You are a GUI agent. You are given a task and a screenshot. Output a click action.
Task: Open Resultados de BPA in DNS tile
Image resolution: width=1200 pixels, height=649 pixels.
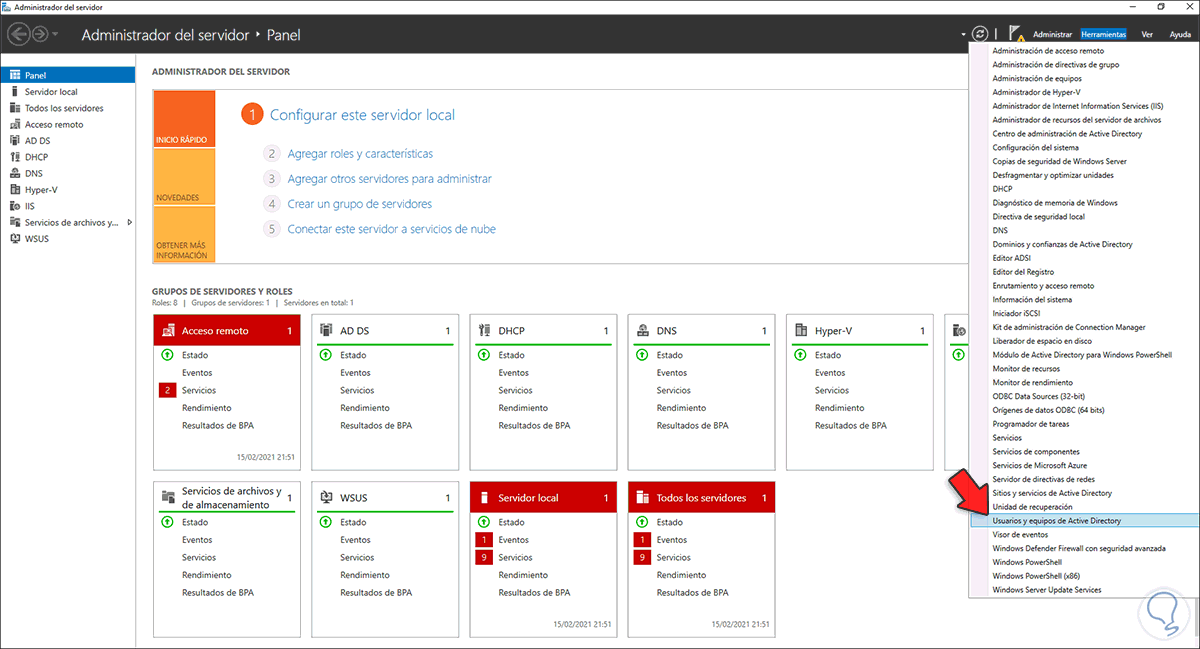pyautogui.click(x=692, y=425)
